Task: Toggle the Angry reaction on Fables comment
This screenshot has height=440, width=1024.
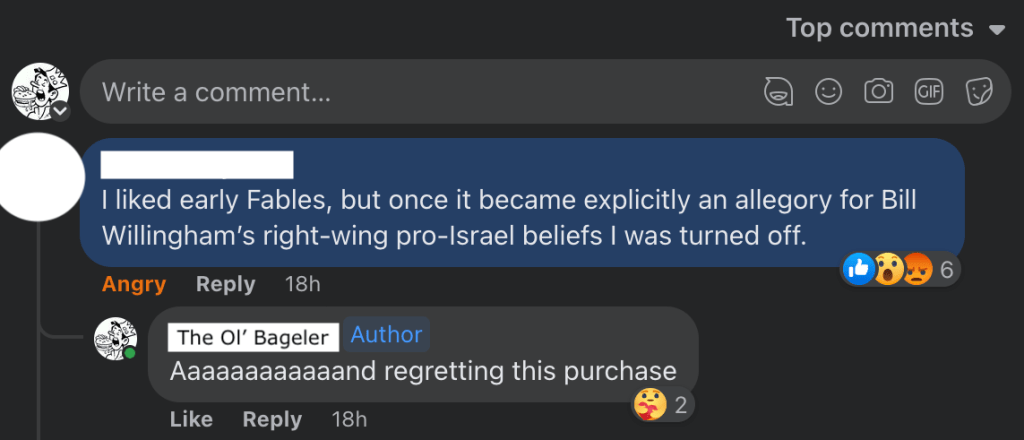Action: [x=134, y=285]
